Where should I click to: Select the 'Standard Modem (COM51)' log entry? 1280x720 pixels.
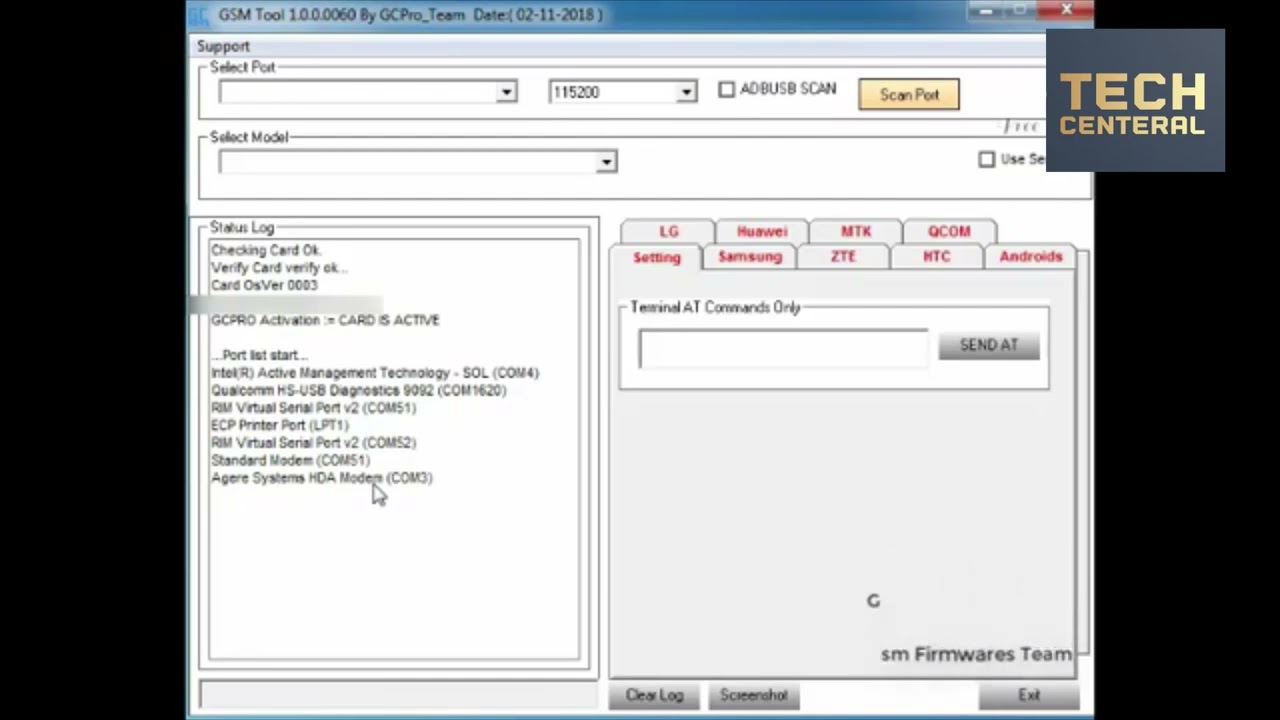(x=290, y=460)
